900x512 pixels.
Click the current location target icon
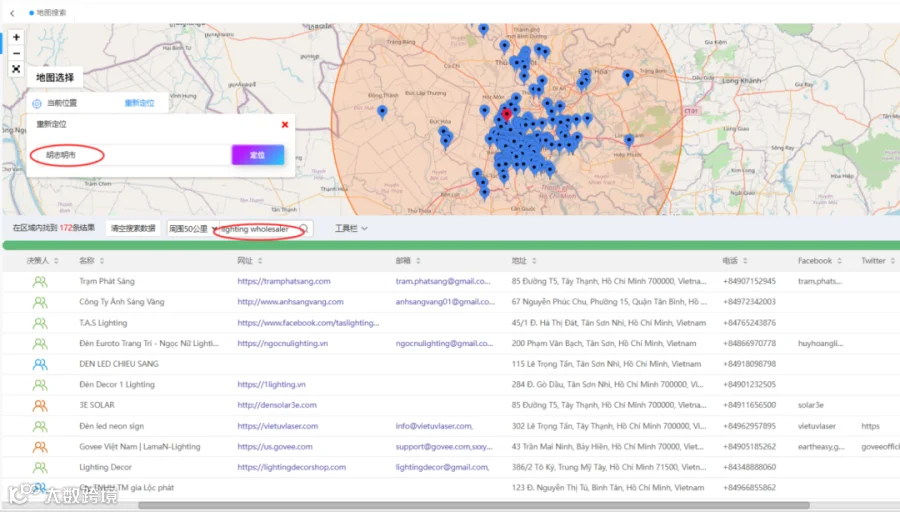(37, 103)
